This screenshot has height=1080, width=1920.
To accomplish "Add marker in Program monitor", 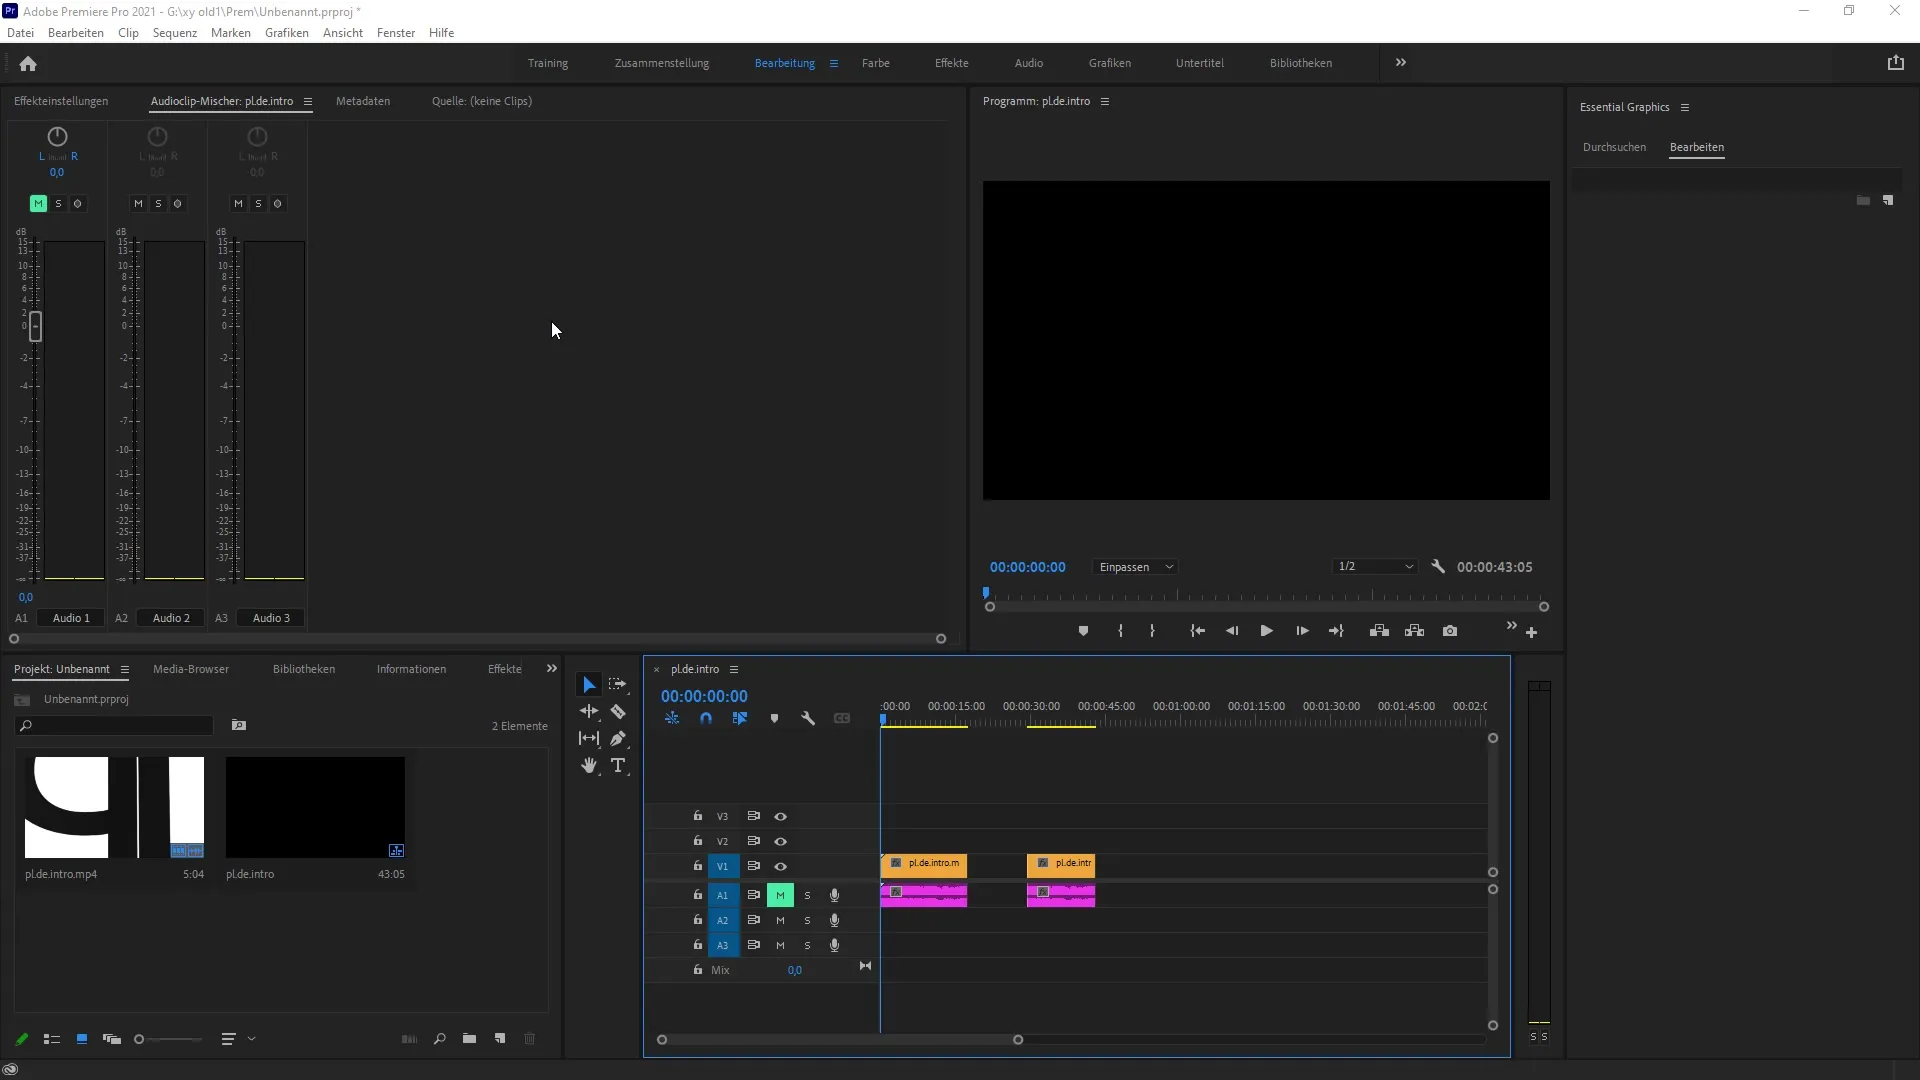I will point(1083,631).
